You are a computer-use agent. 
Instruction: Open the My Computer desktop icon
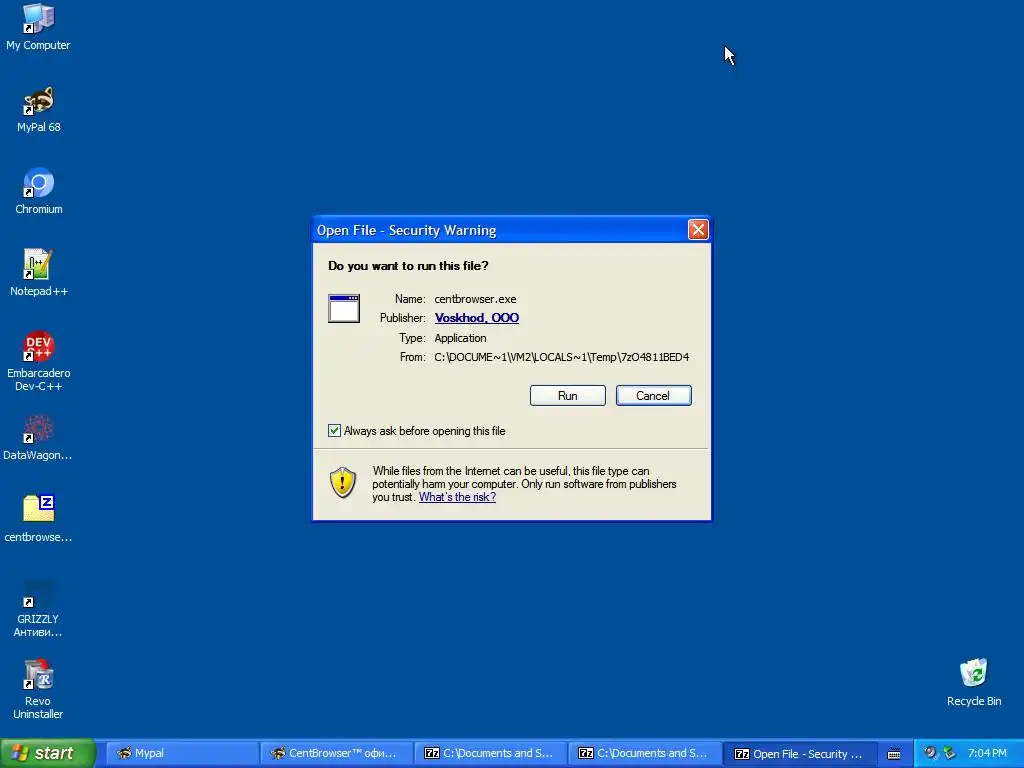pos(38,27)
